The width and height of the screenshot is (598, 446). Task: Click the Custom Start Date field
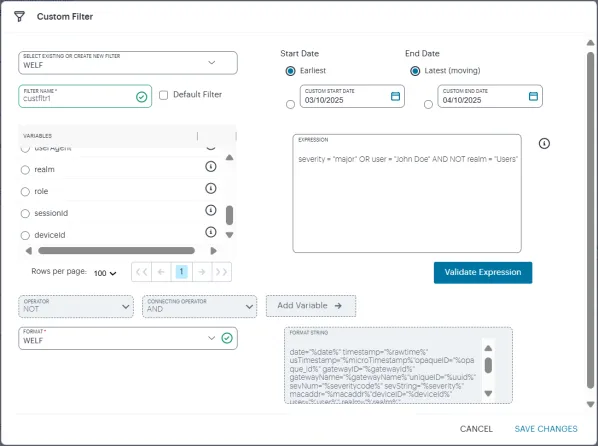(x=352, y=96)
